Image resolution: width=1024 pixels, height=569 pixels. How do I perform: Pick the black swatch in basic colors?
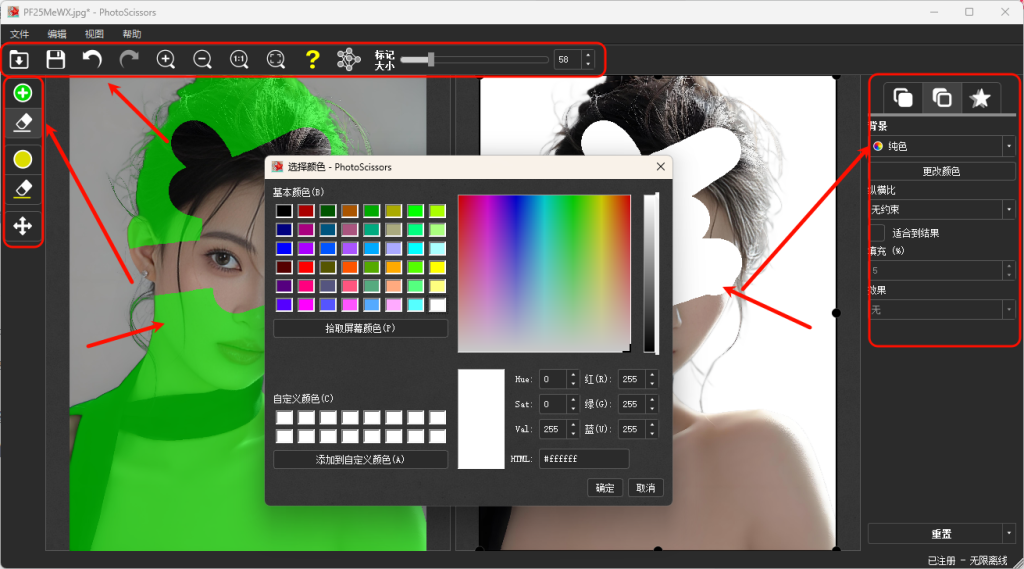[x=284, y=211]
